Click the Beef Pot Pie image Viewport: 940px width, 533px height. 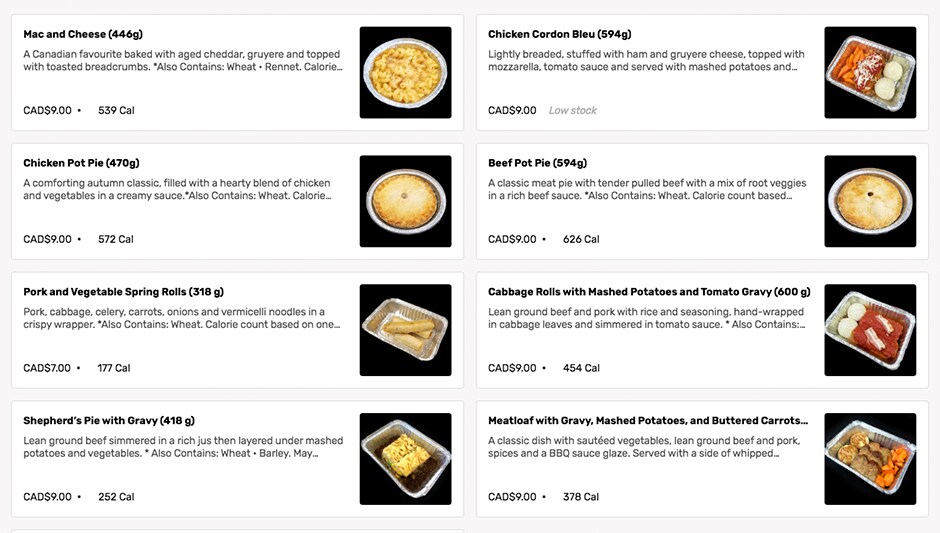(870, 201)
